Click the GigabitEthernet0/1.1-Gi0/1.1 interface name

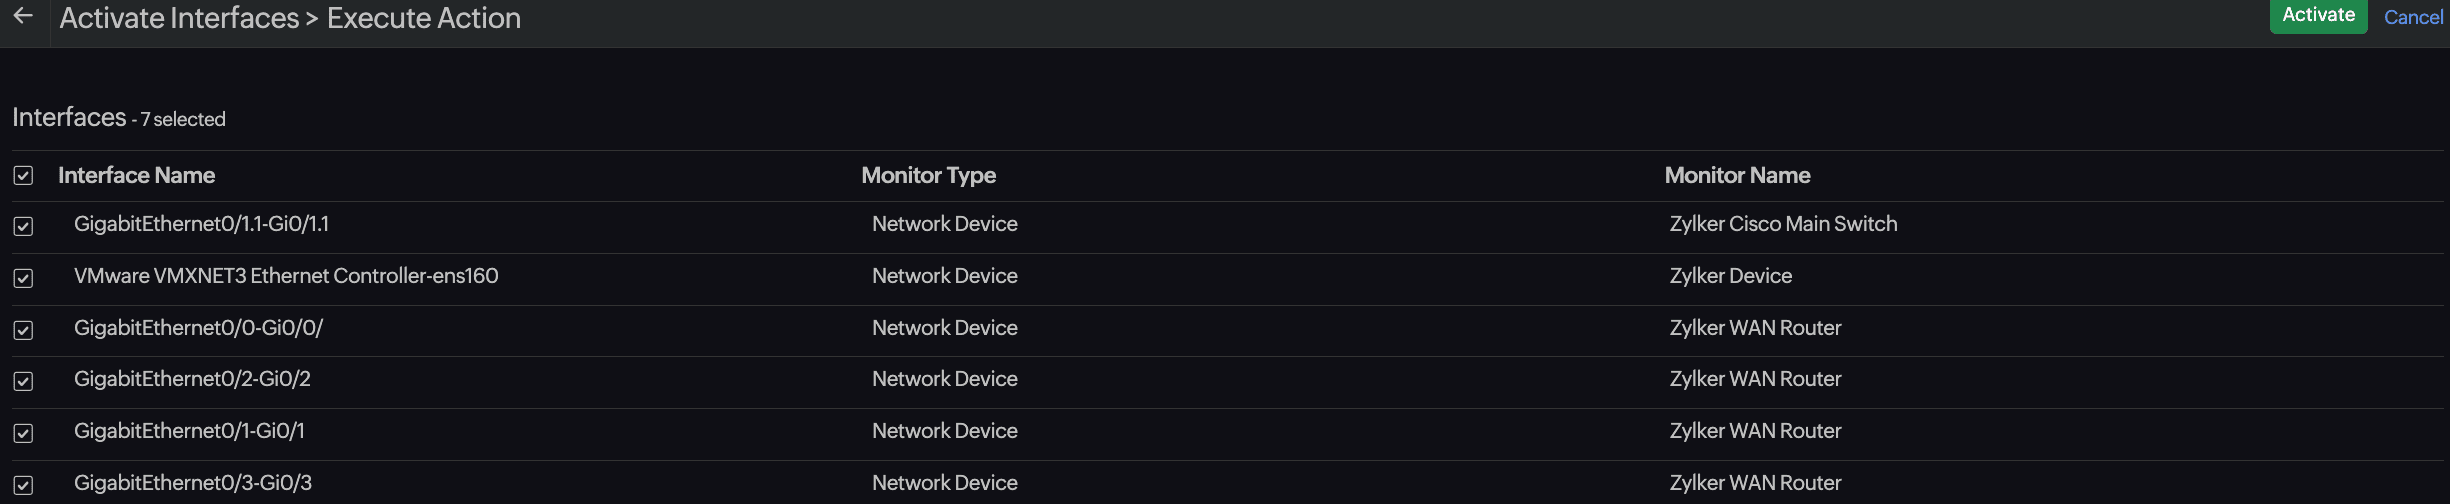coord(201,224)
